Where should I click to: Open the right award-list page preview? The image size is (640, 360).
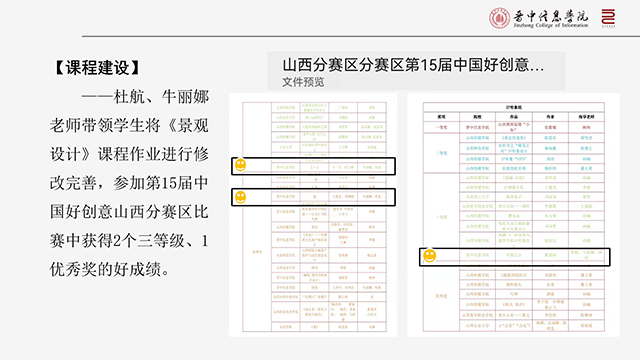click(513, 215)
